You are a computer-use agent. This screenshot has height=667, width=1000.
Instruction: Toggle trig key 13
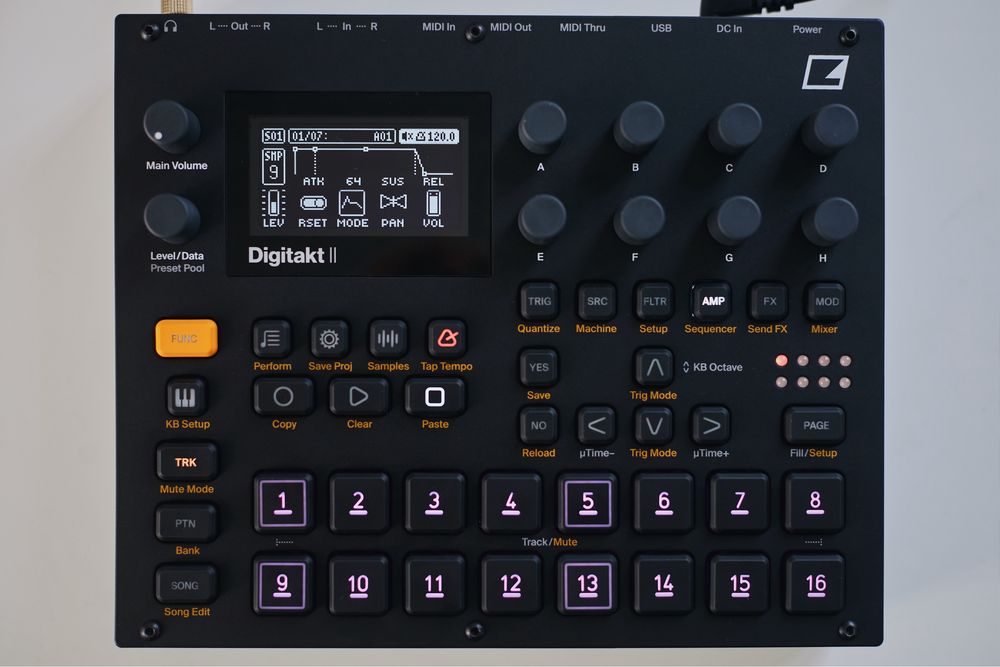coord(587,585)
